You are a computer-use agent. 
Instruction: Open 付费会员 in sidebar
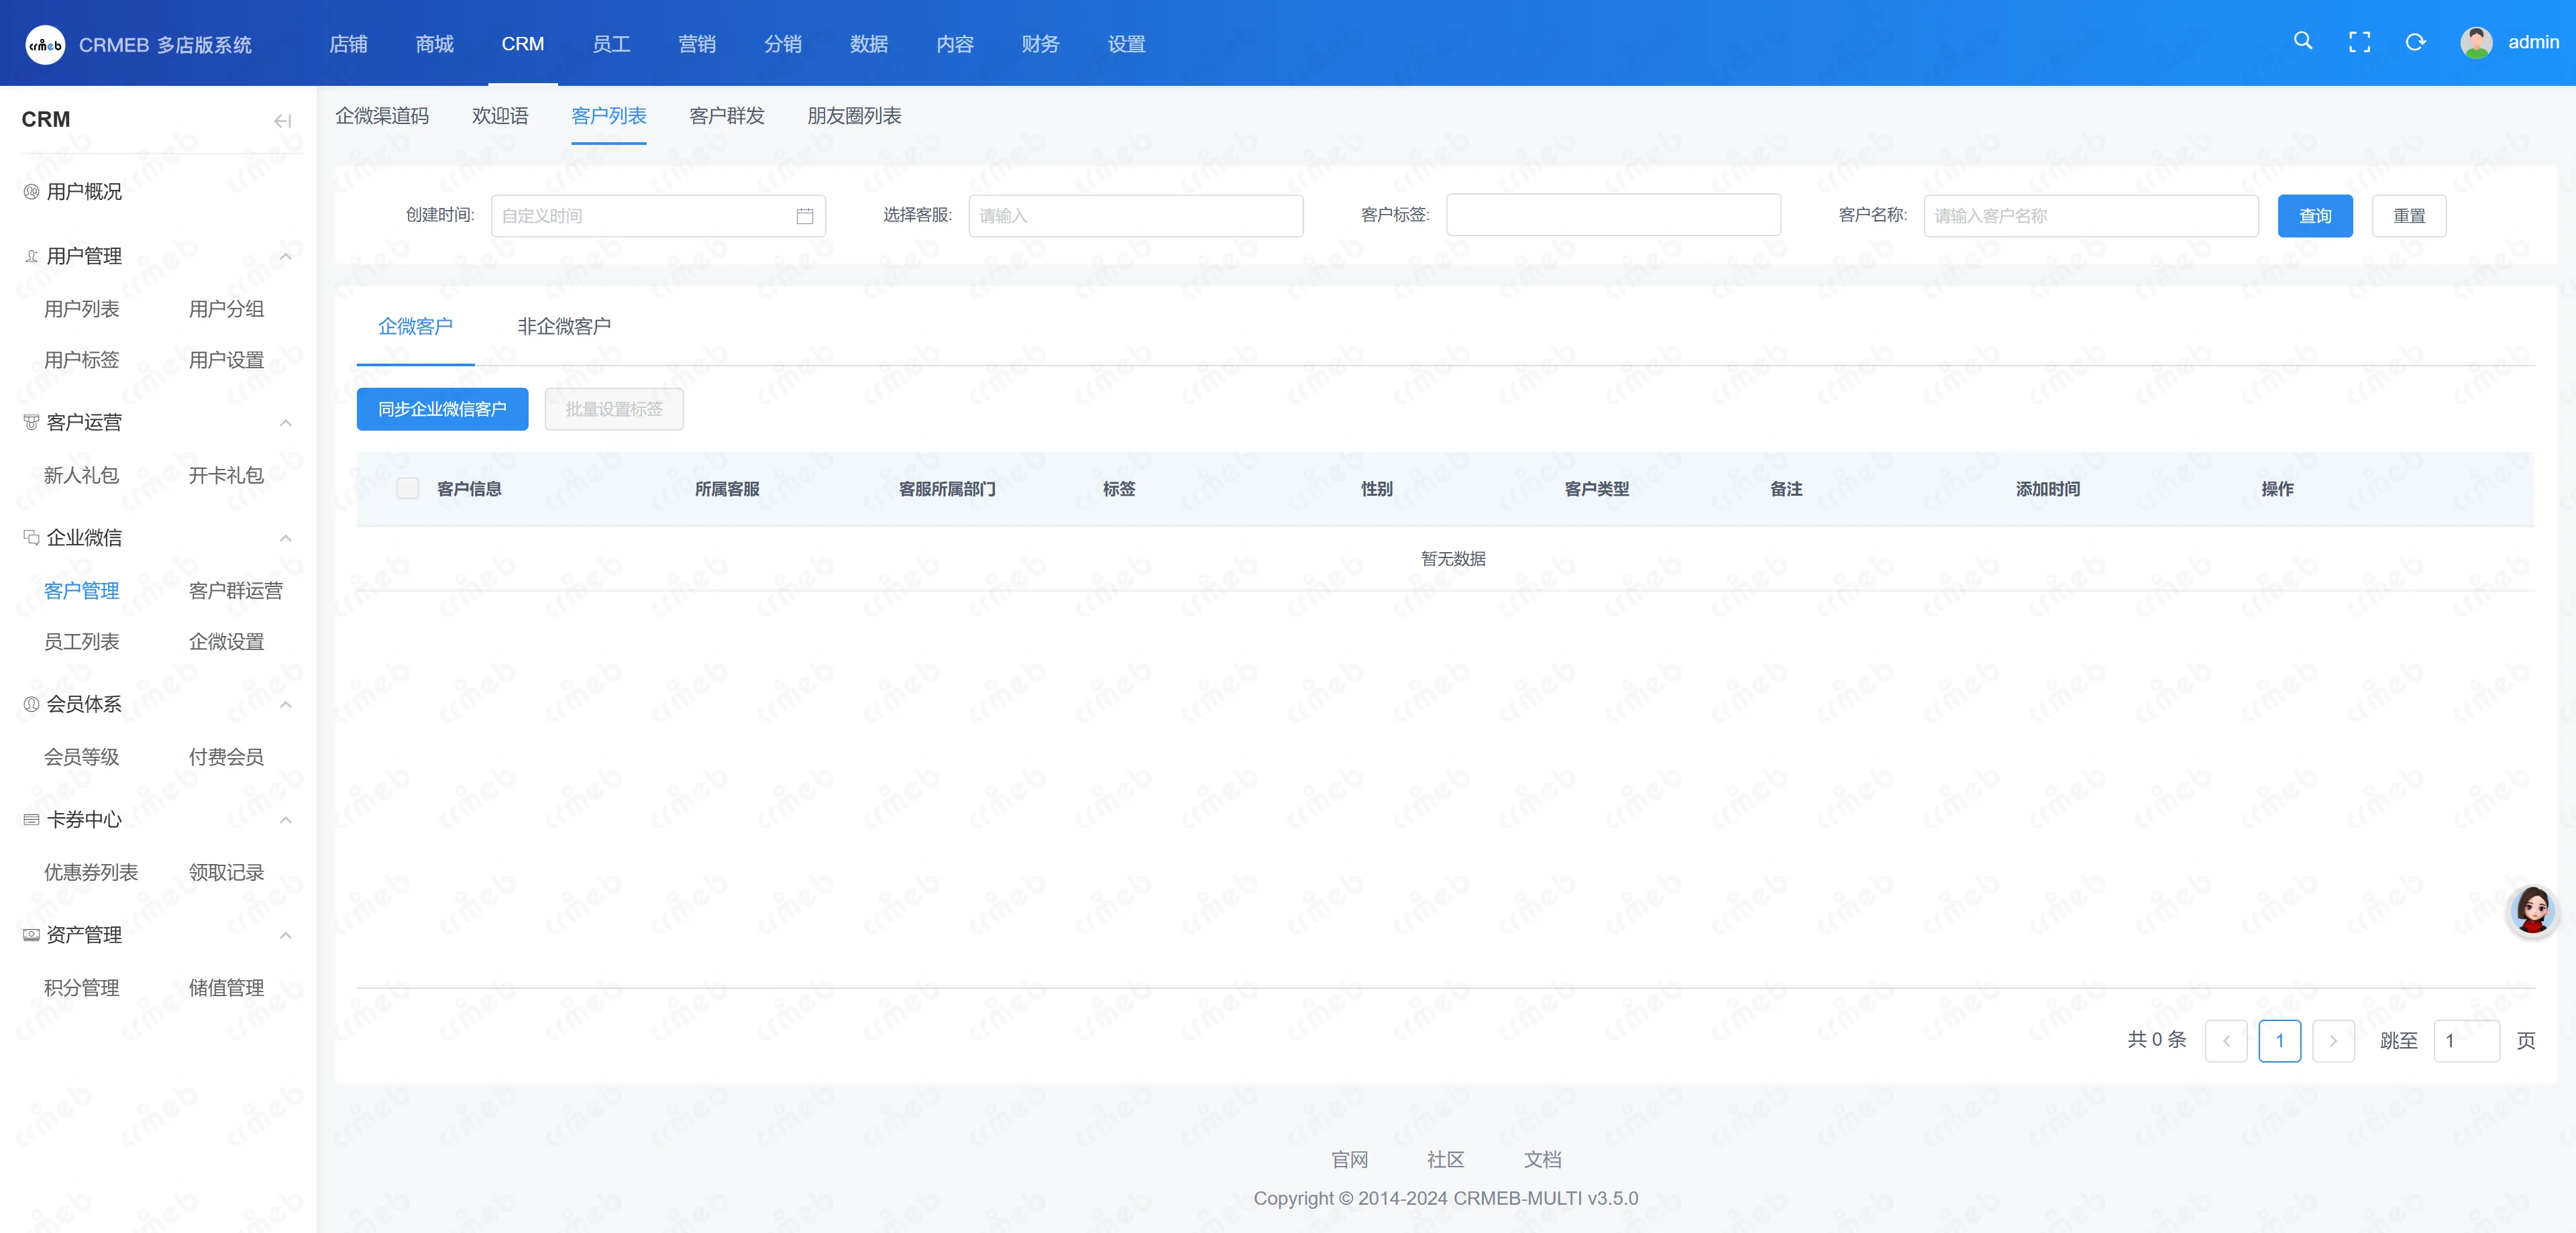coord(226,757)
